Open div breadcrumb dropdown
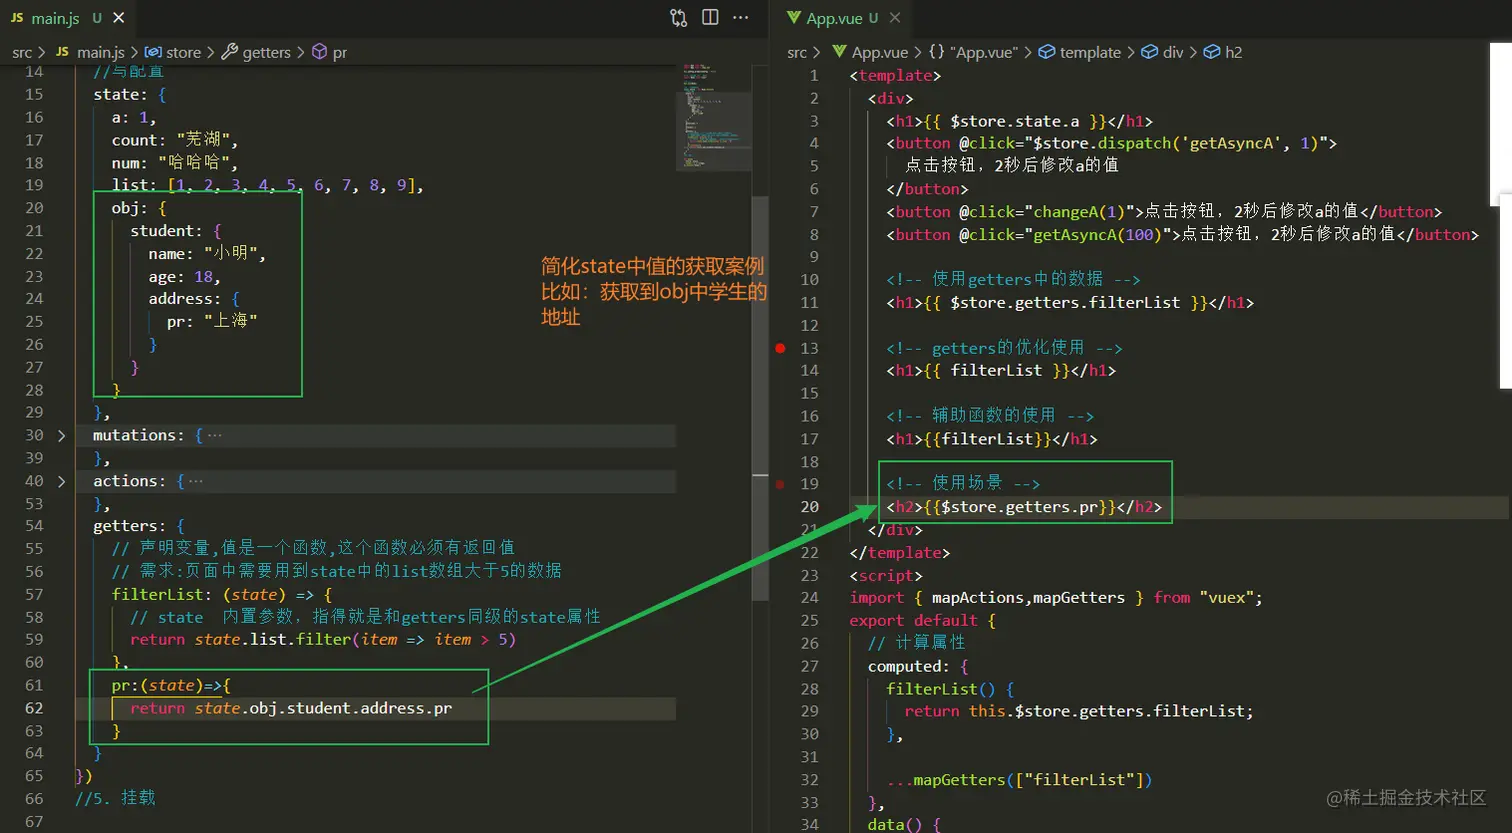The width and height of the screenshot is (1512, 833). pos(1173,52)
